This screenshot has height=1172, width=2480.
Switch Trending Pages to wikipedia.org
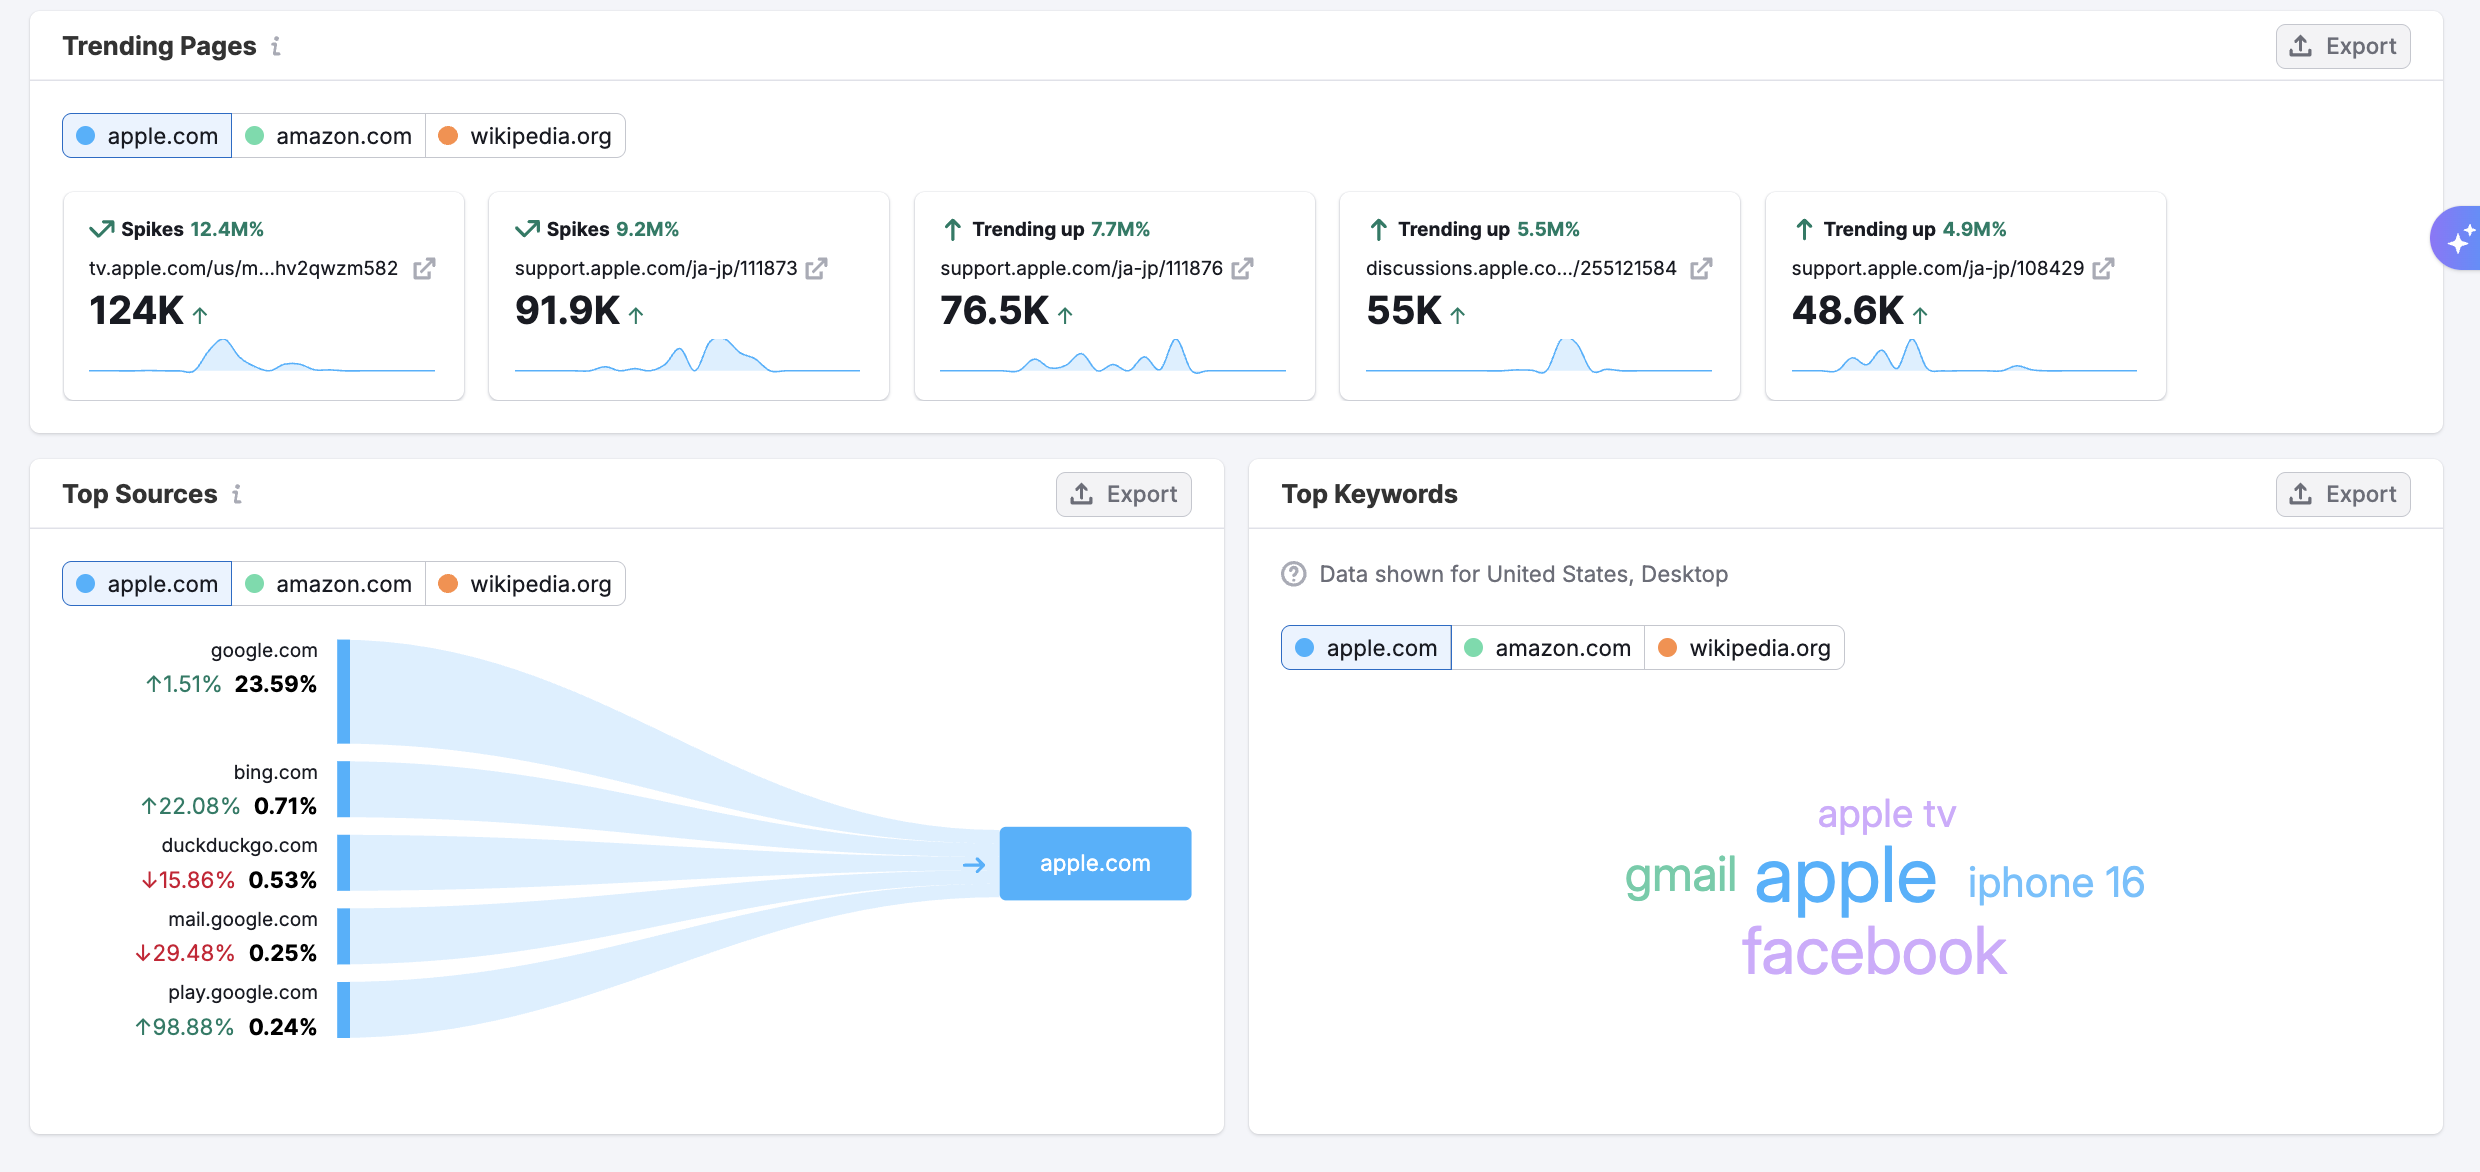pyautogui.click(x=526, y=136)
